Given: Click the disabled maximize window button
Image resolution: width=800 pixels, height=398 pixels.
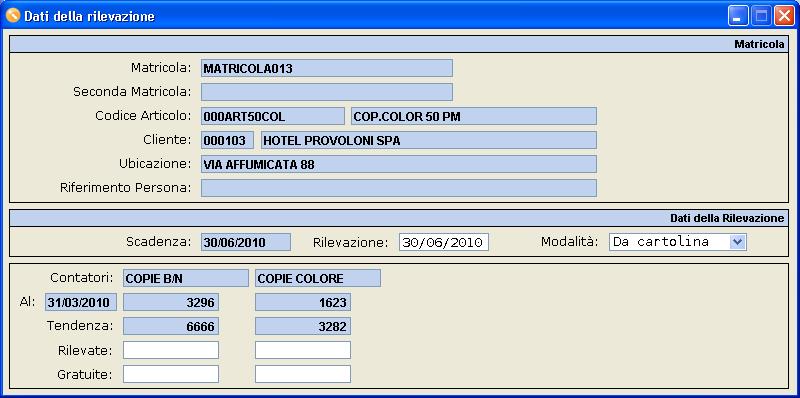Looking at the screenshot, I should click(x=761, y=16).
